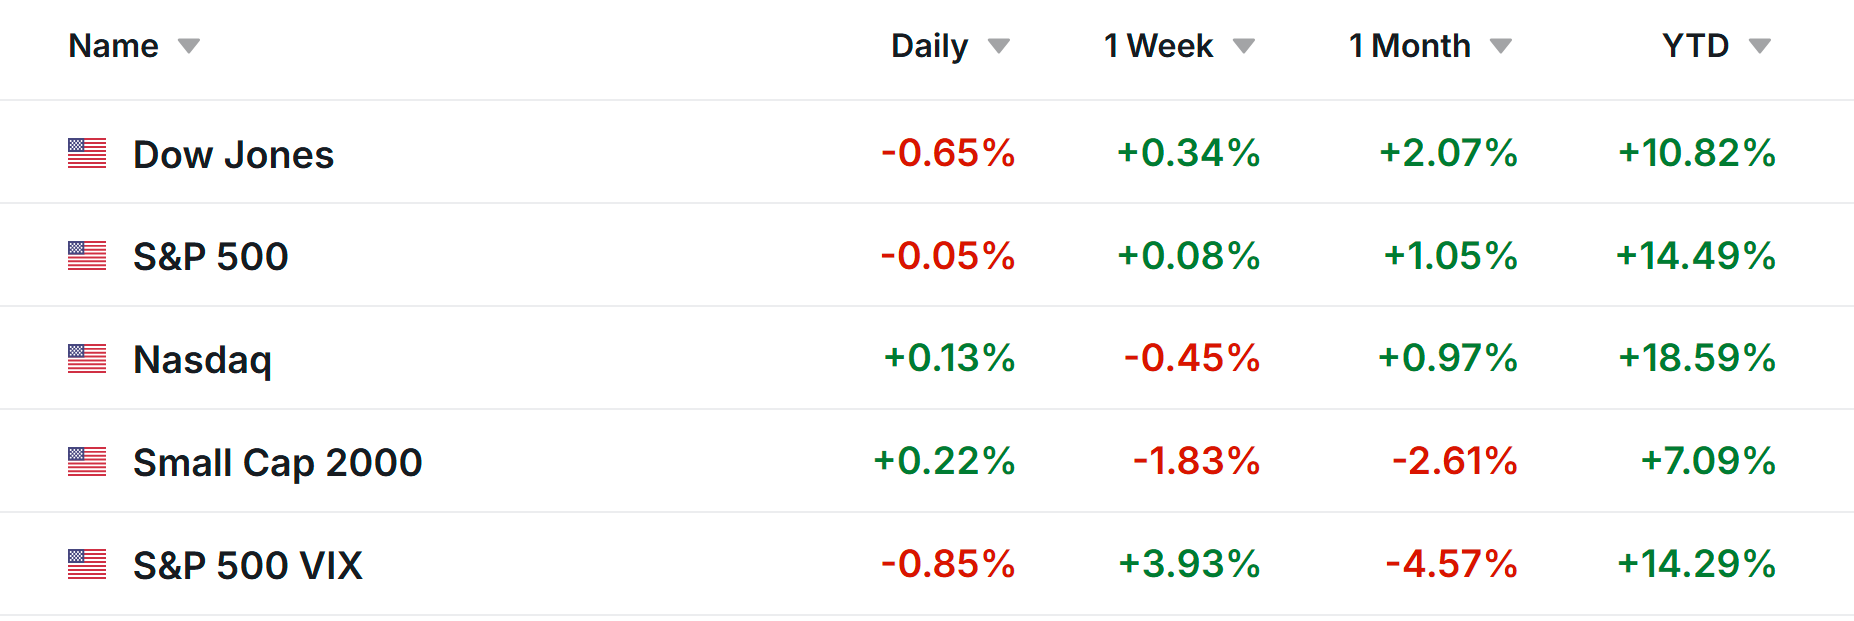Click the YTD column header label
The height and width of the screenshot is (621, 1854).
pyautogui.click(x=1695, y=46)
